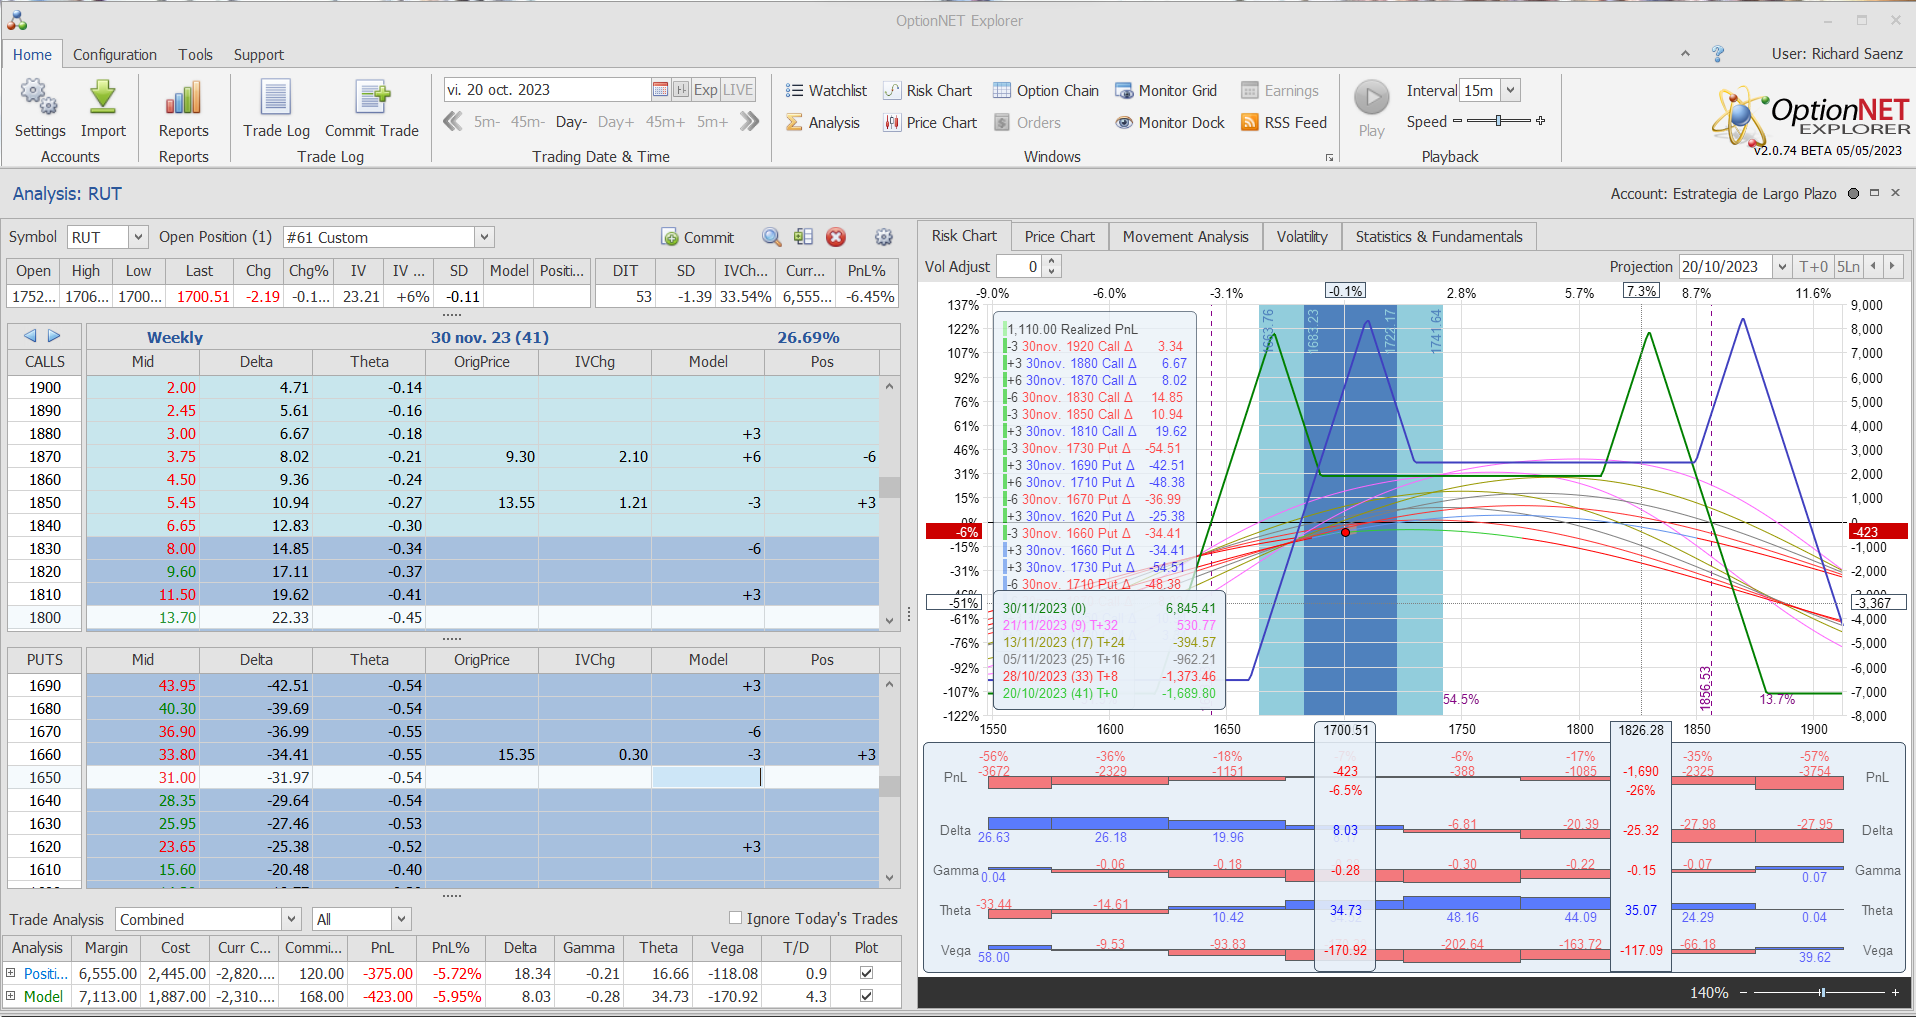Uncheck Plot for the Position row
Viewport: 1916px width, 1017px height.
pyautogui.click(x=866, y=973)
